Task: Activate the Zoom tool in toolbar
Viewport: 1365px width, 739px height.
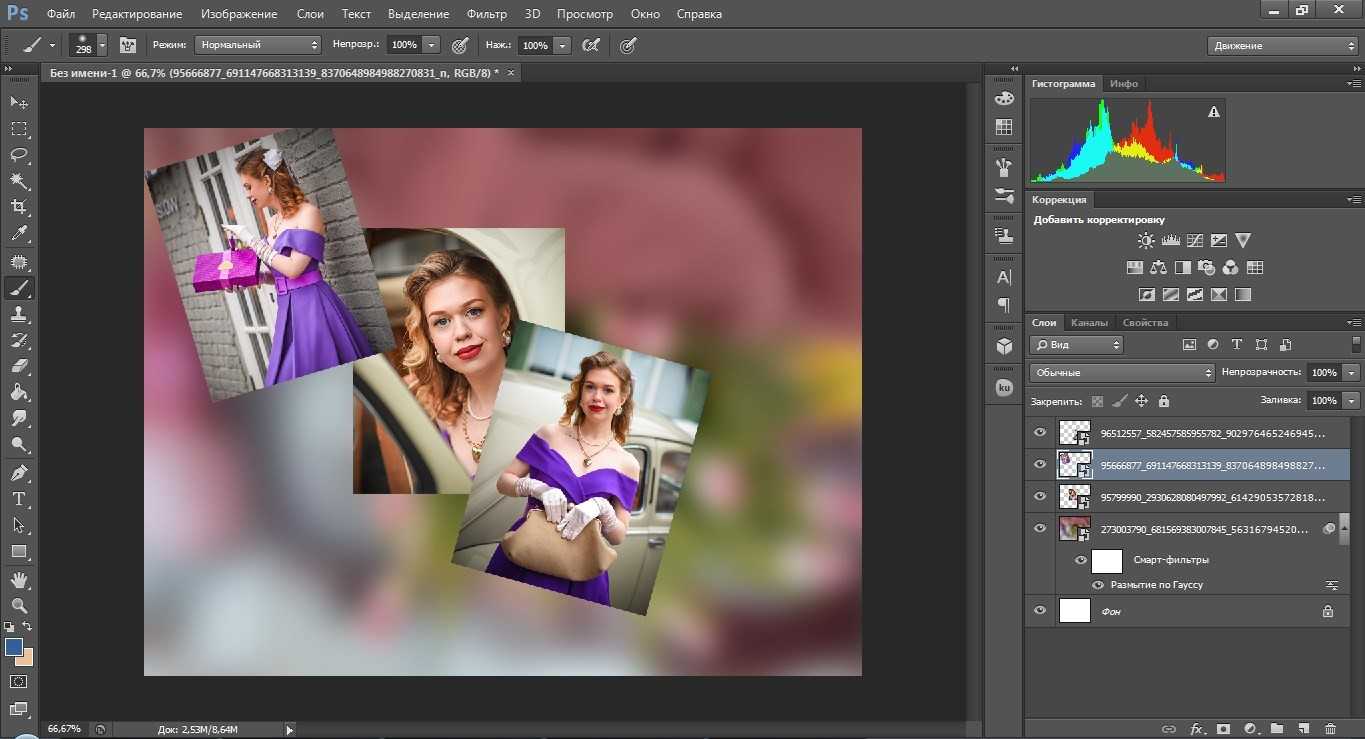Action: click(19, 605)
